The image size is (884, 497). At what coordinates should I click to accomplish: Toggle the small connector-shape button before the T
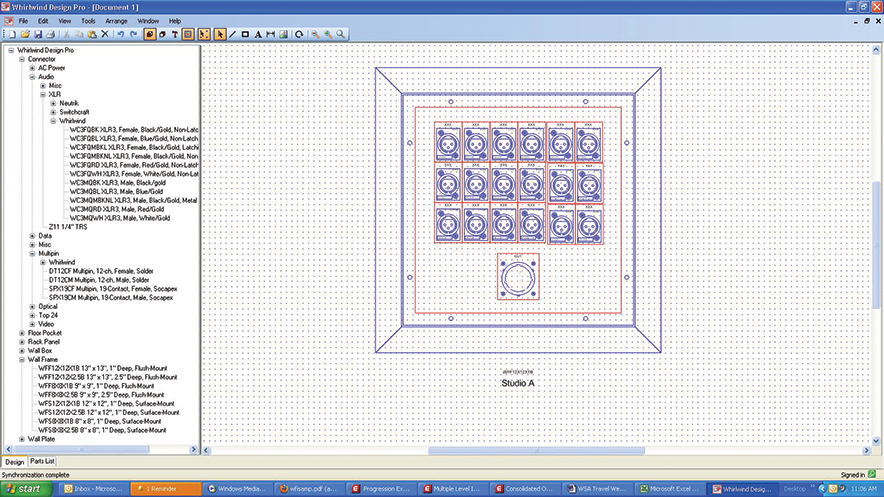162,34
